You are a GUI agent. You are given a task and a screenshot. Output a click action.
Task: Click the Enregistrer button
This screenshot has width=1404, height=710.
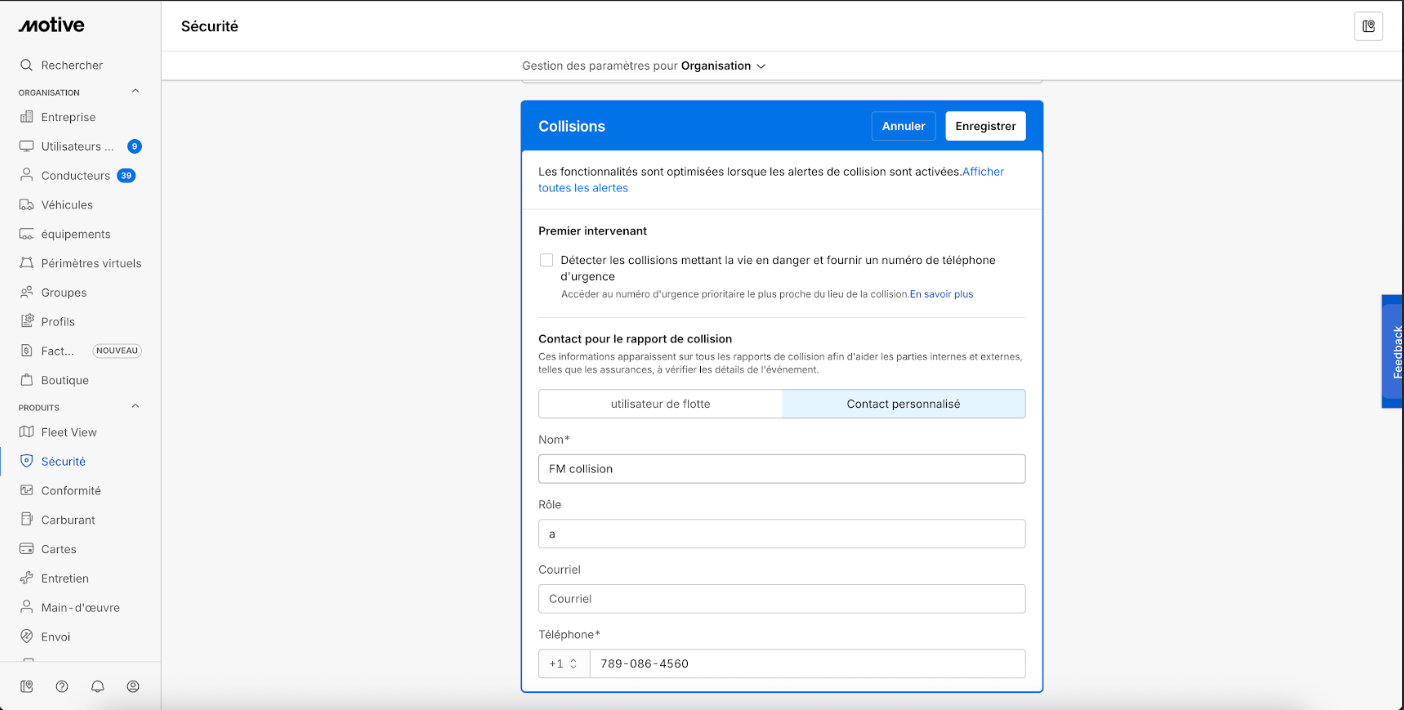[985, 126]
